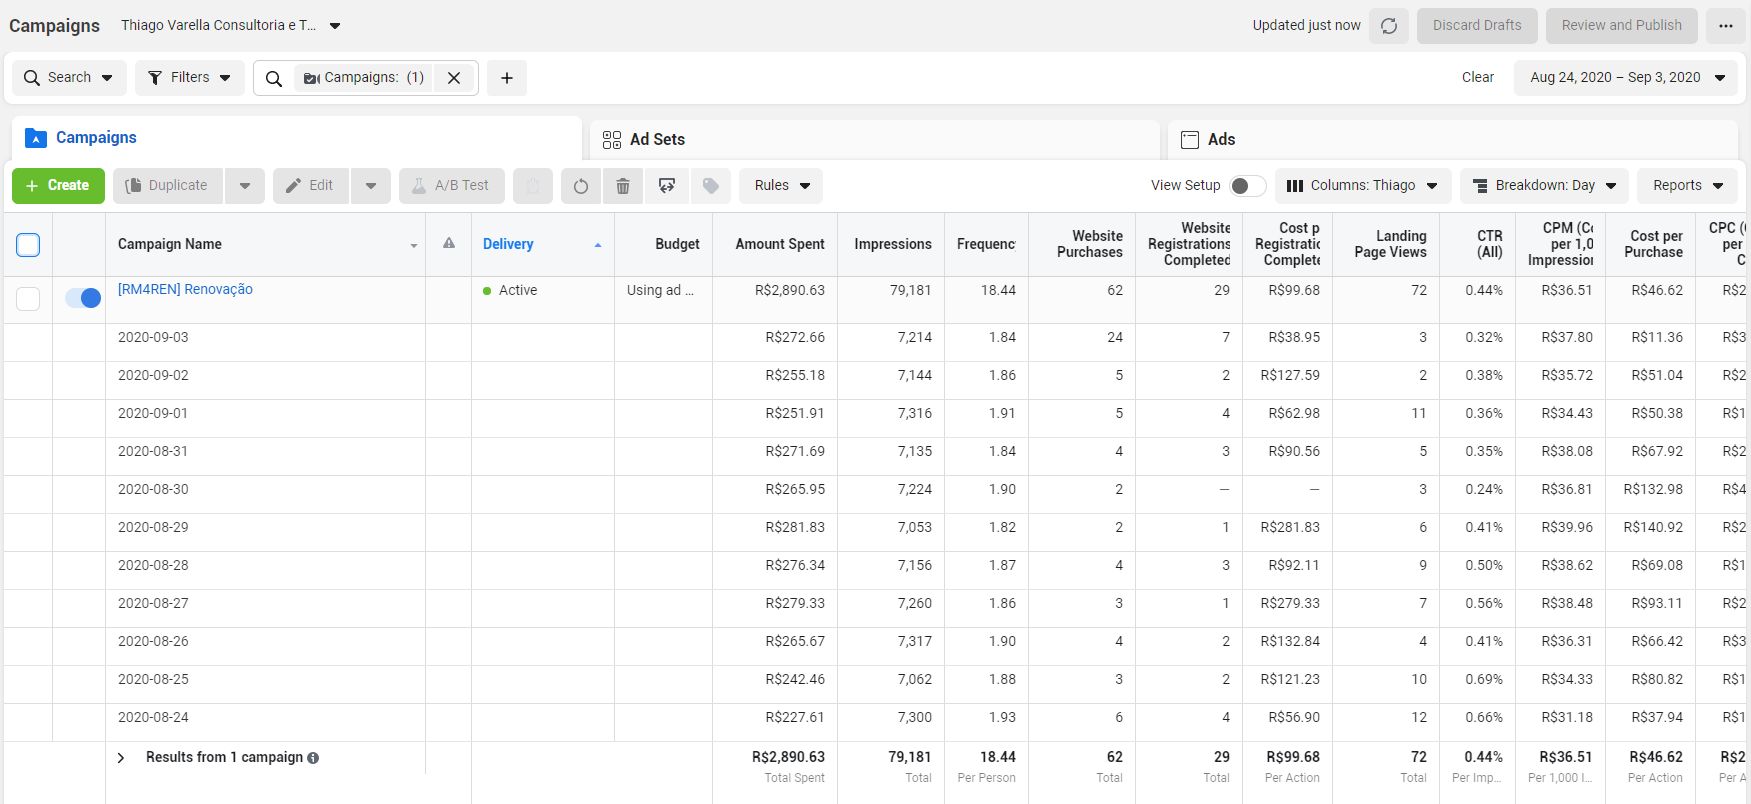Expand the Results from 1 campaign row
This screenshot has width=1751, height=804.
(121, 758)
